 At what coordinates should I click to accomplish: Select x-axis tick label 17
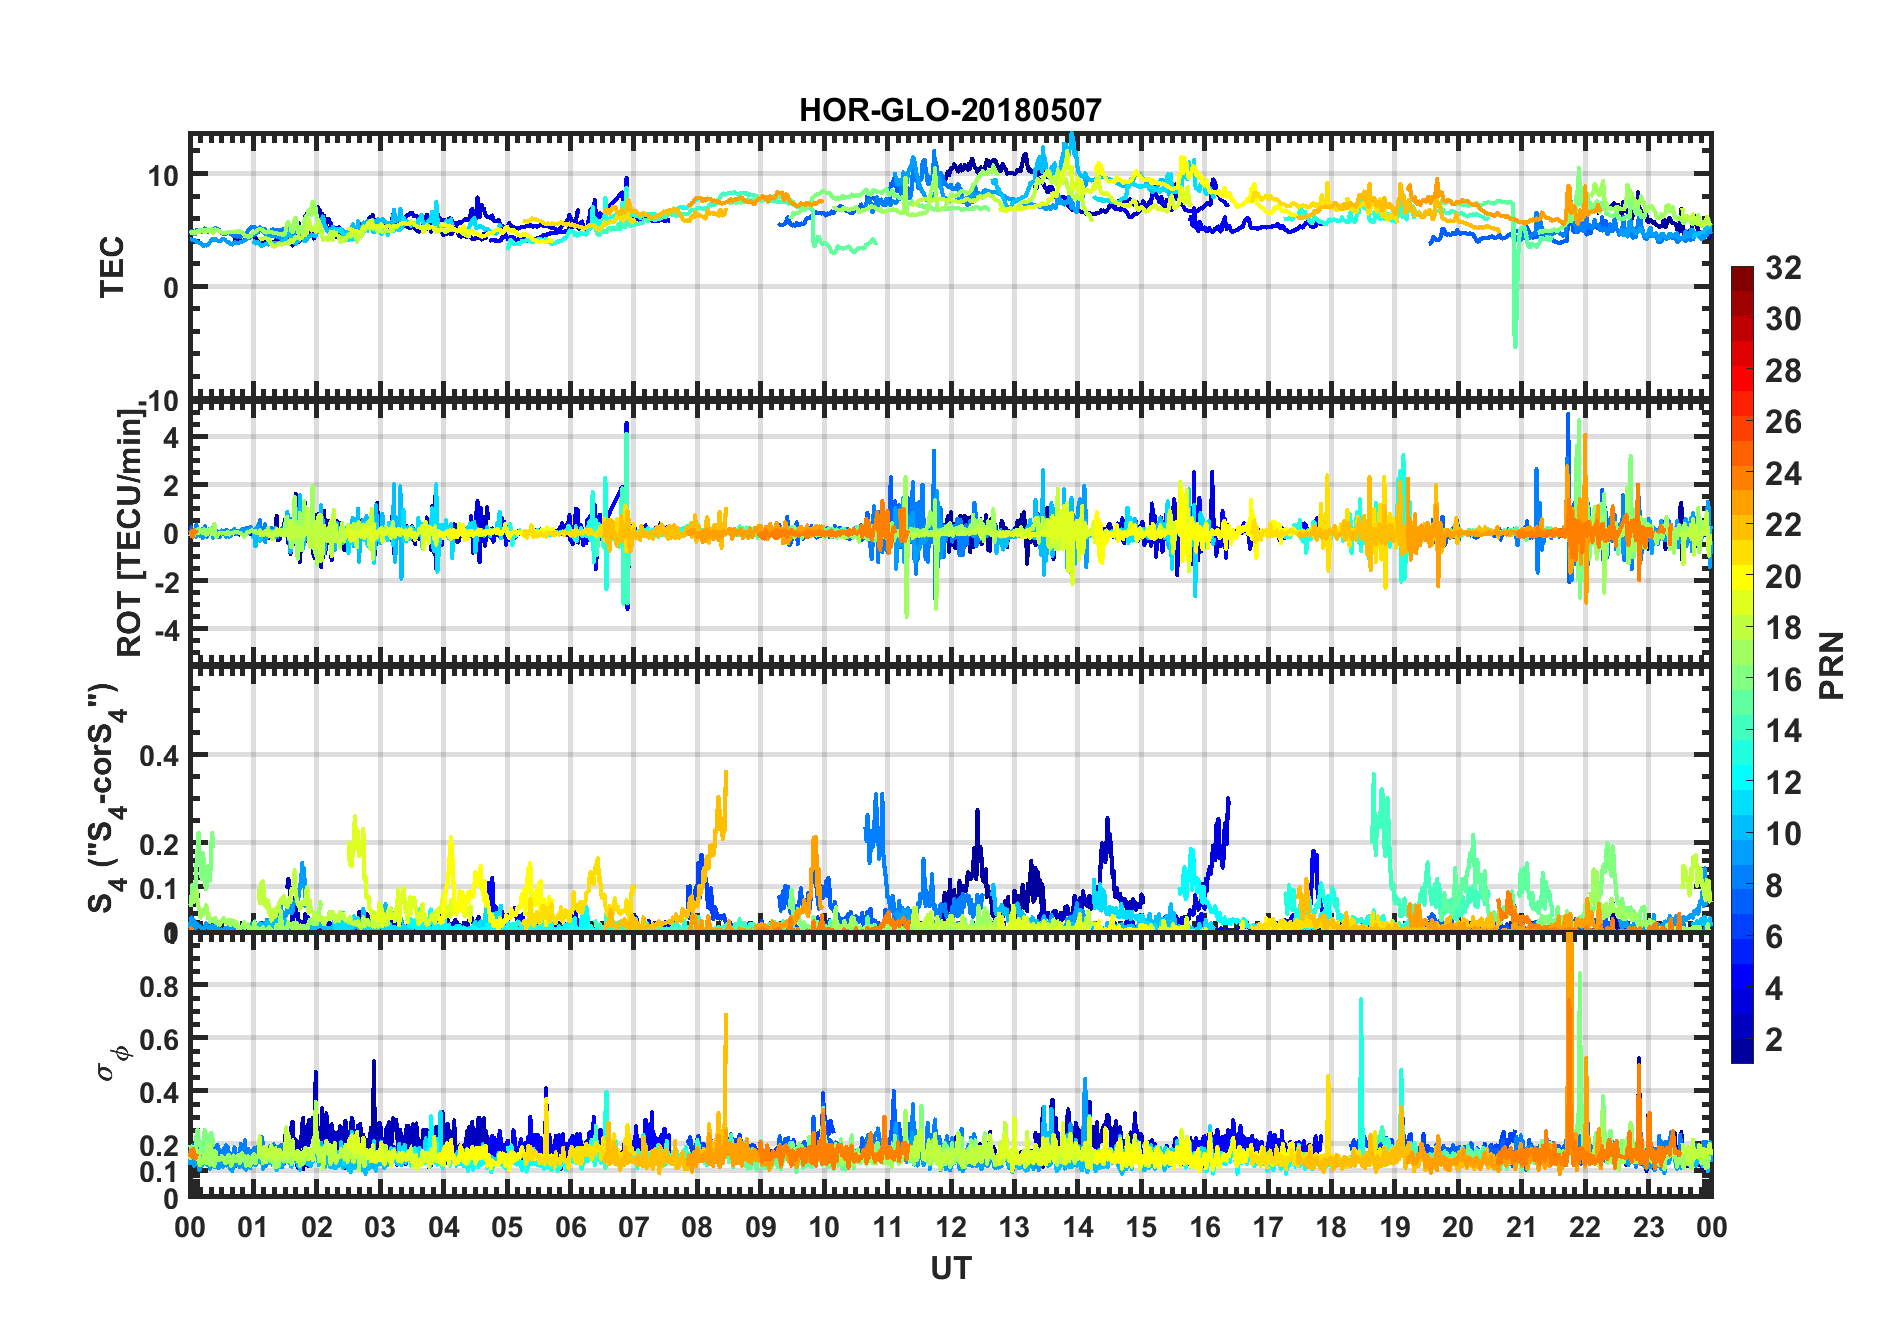1268,1227
